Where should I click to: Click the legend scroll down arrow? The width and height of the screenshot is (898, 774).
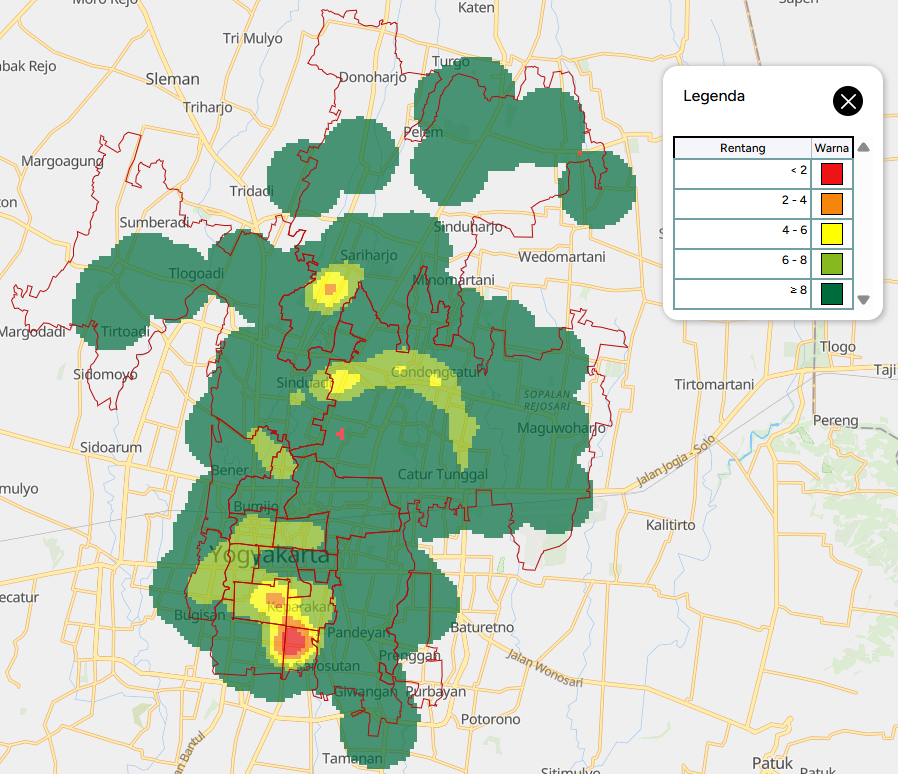pos(864,300)
